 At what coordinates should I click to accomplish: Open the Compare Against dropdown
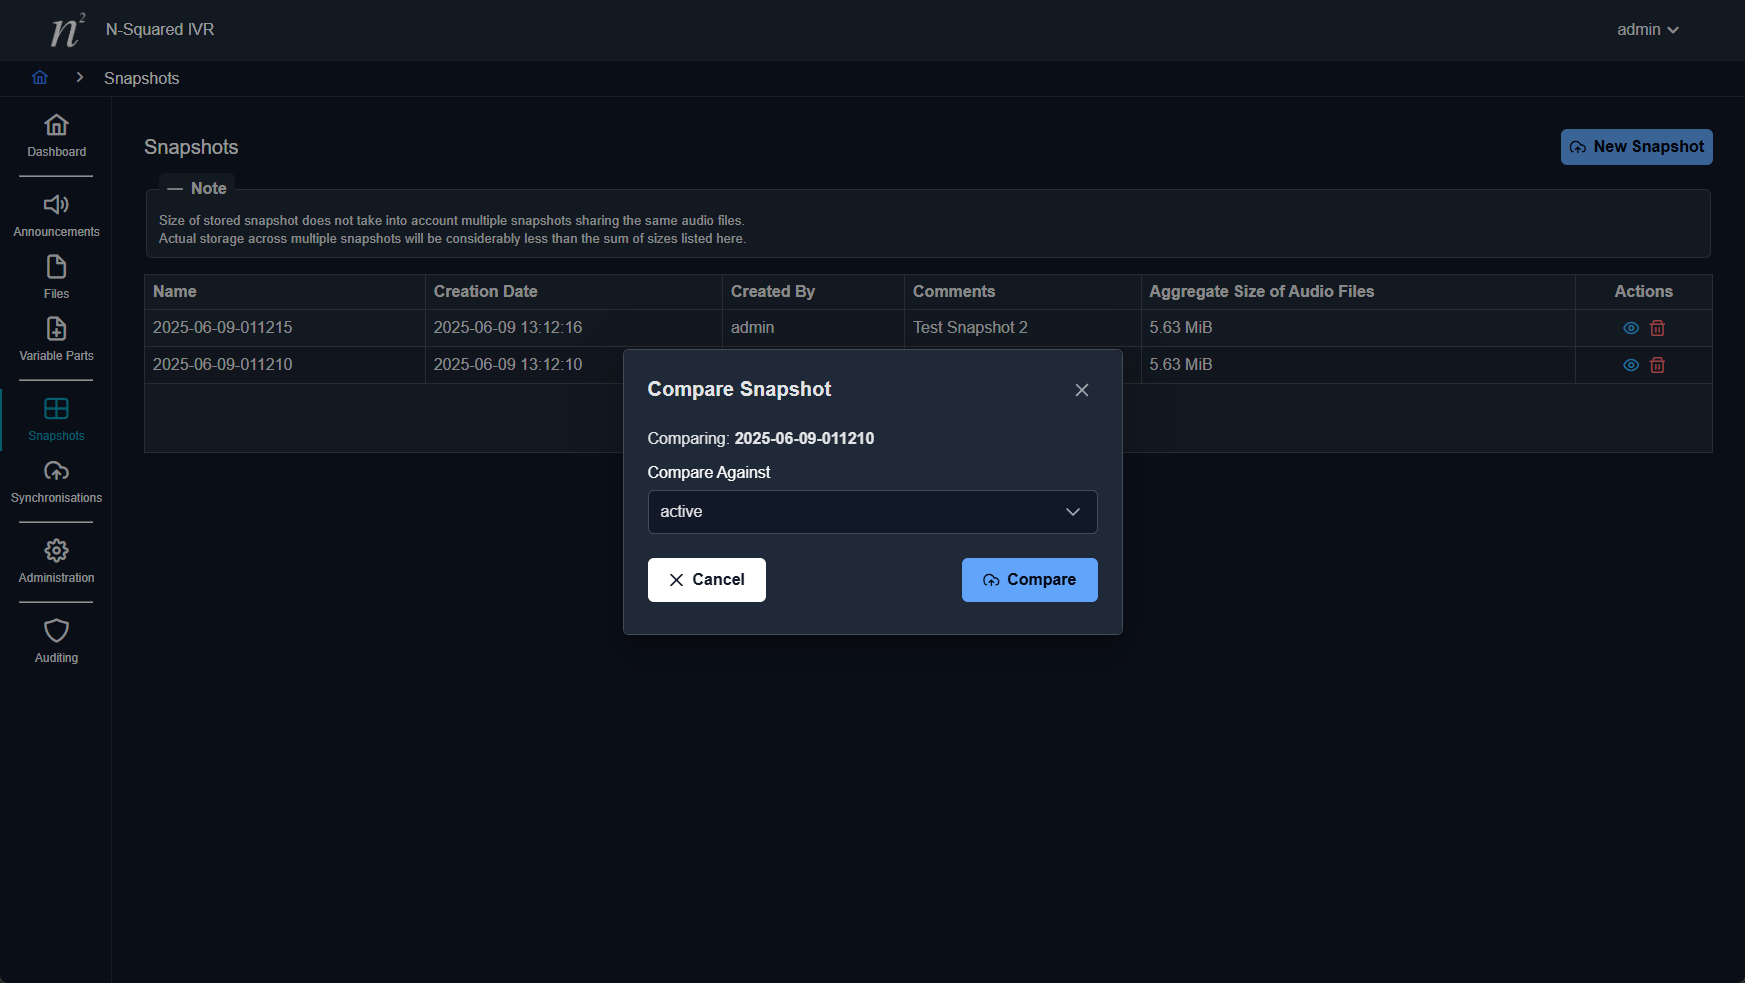tap(872, 512)
